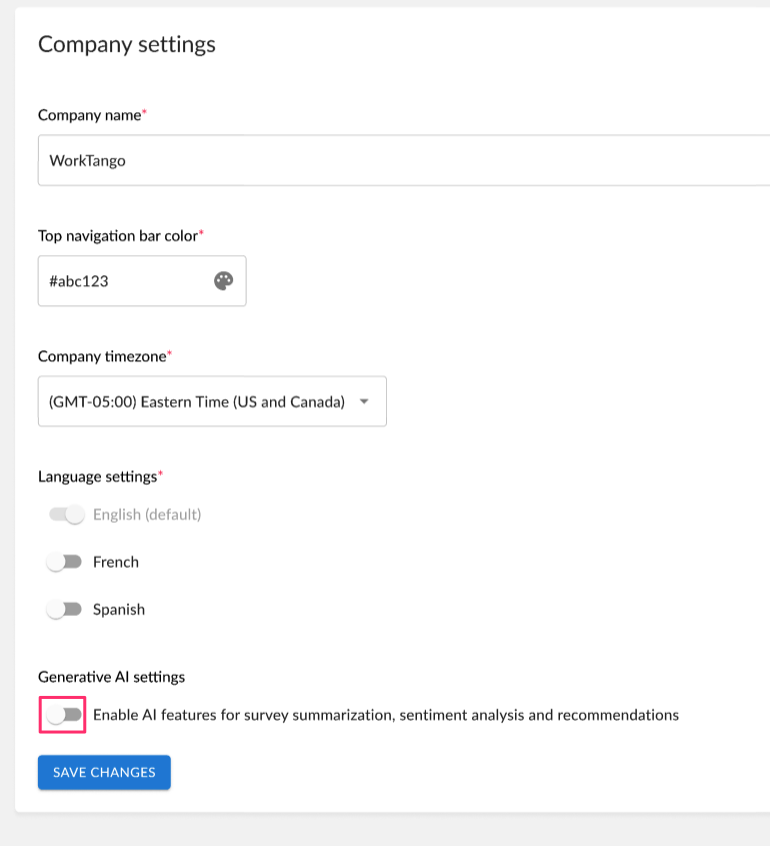Click the English default toggle
Image resolution: width=770 pixels, height=846 pixels.
pos(68,514)
